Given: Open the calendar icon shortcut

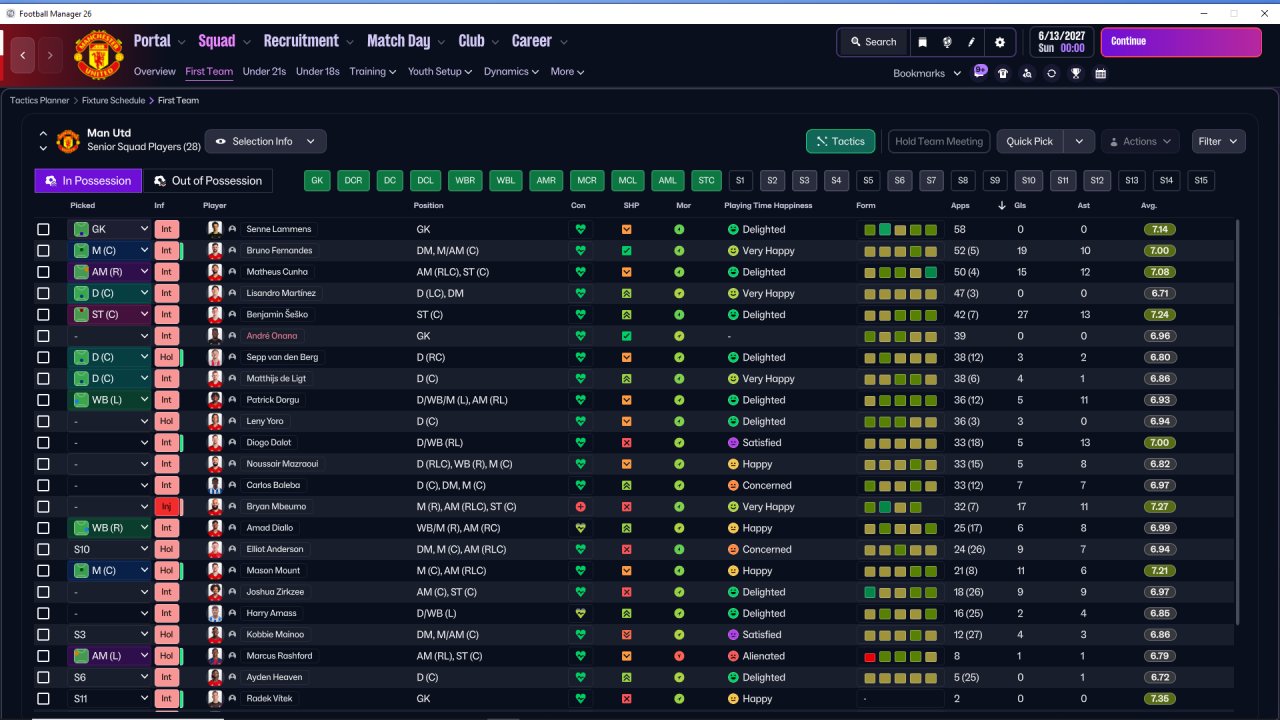Looking at the screenshot, I should [x=1100, y=73].
